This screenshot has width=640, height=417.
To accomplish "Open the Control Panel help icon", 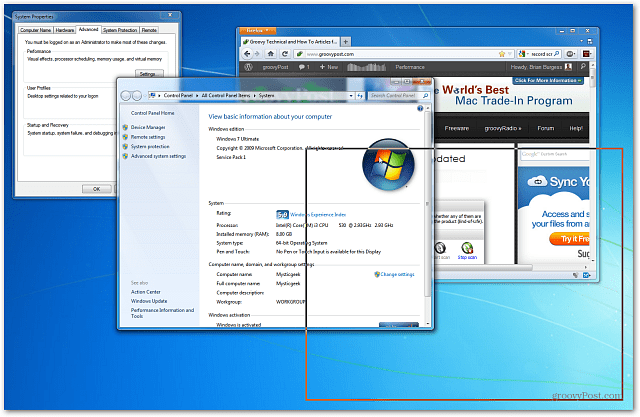I will pos(420,108).
